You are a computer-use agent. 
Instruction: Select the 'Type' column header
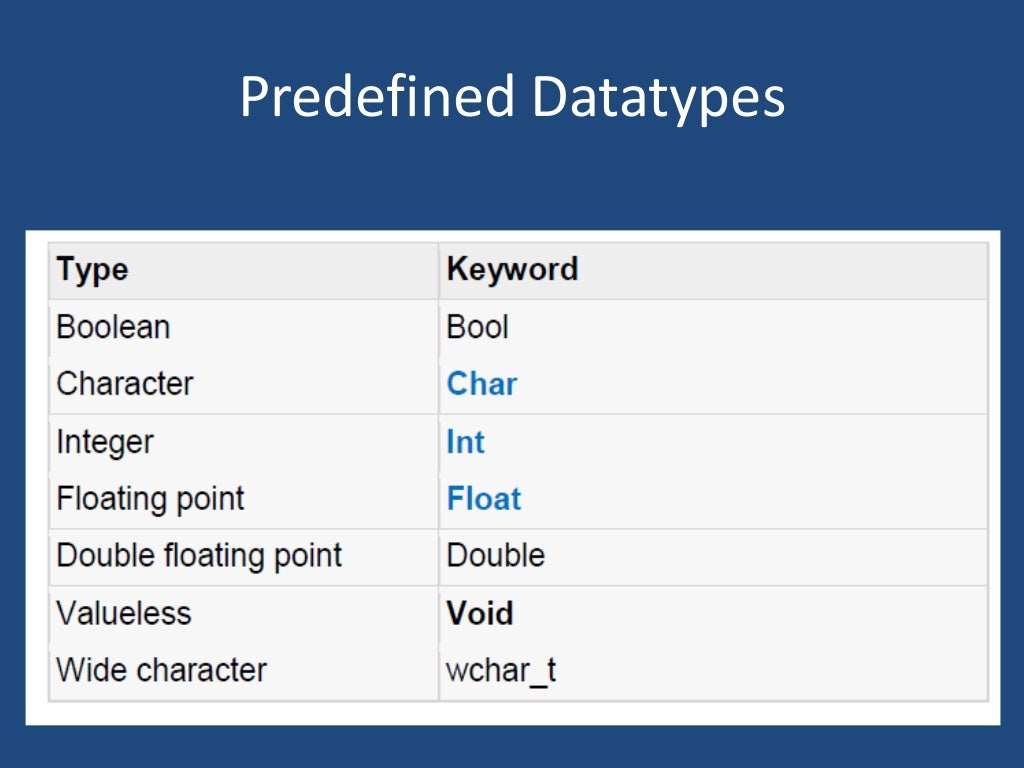(x=92, y=270)
